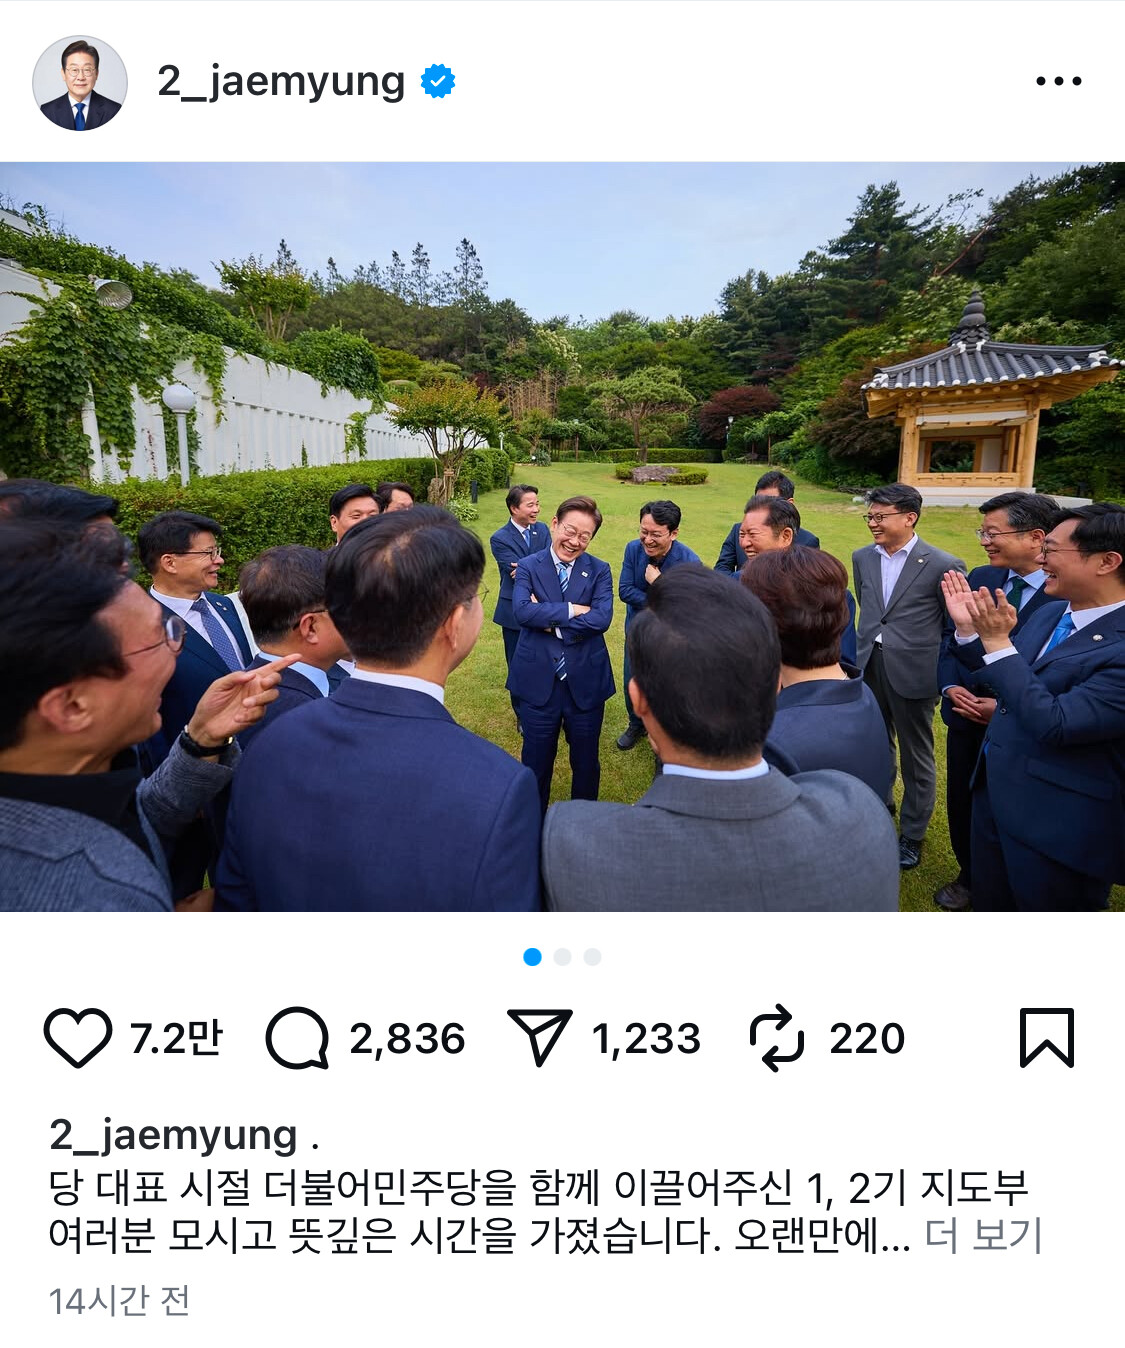Viewport: 1125px width, 1348px height.
Task: Open 2_jaemyung profile picture
Action: 80,83
